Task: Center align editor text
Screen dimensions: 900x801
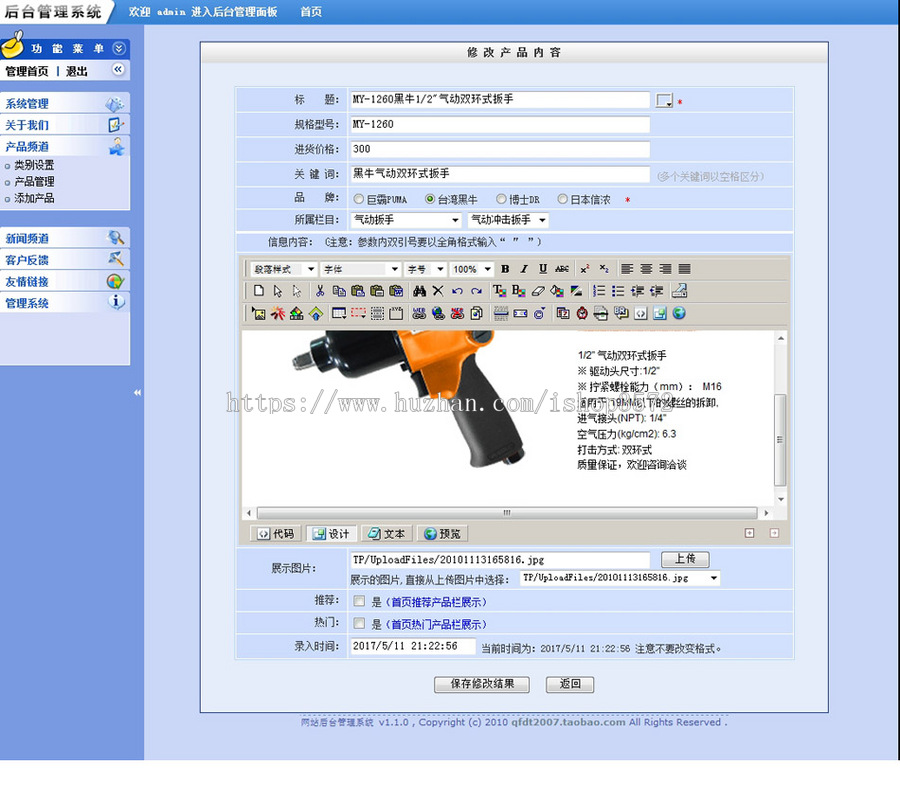Action: click(646, 269)
